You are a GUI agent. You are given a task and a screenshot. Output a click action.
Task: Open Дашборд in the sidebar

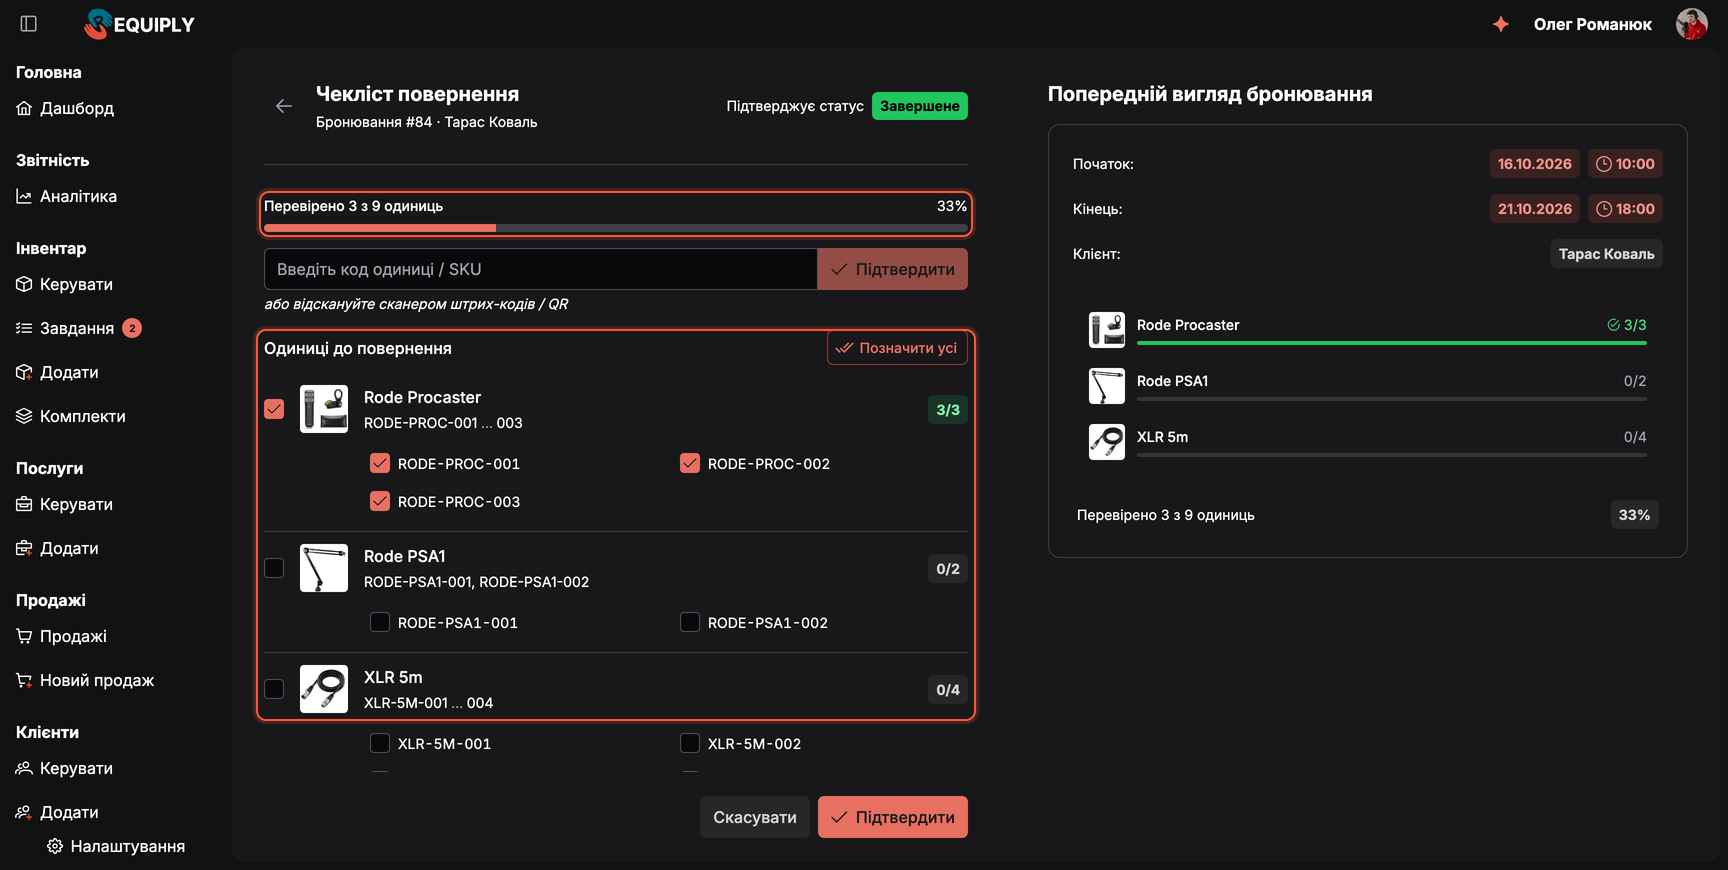coord(65,108)
